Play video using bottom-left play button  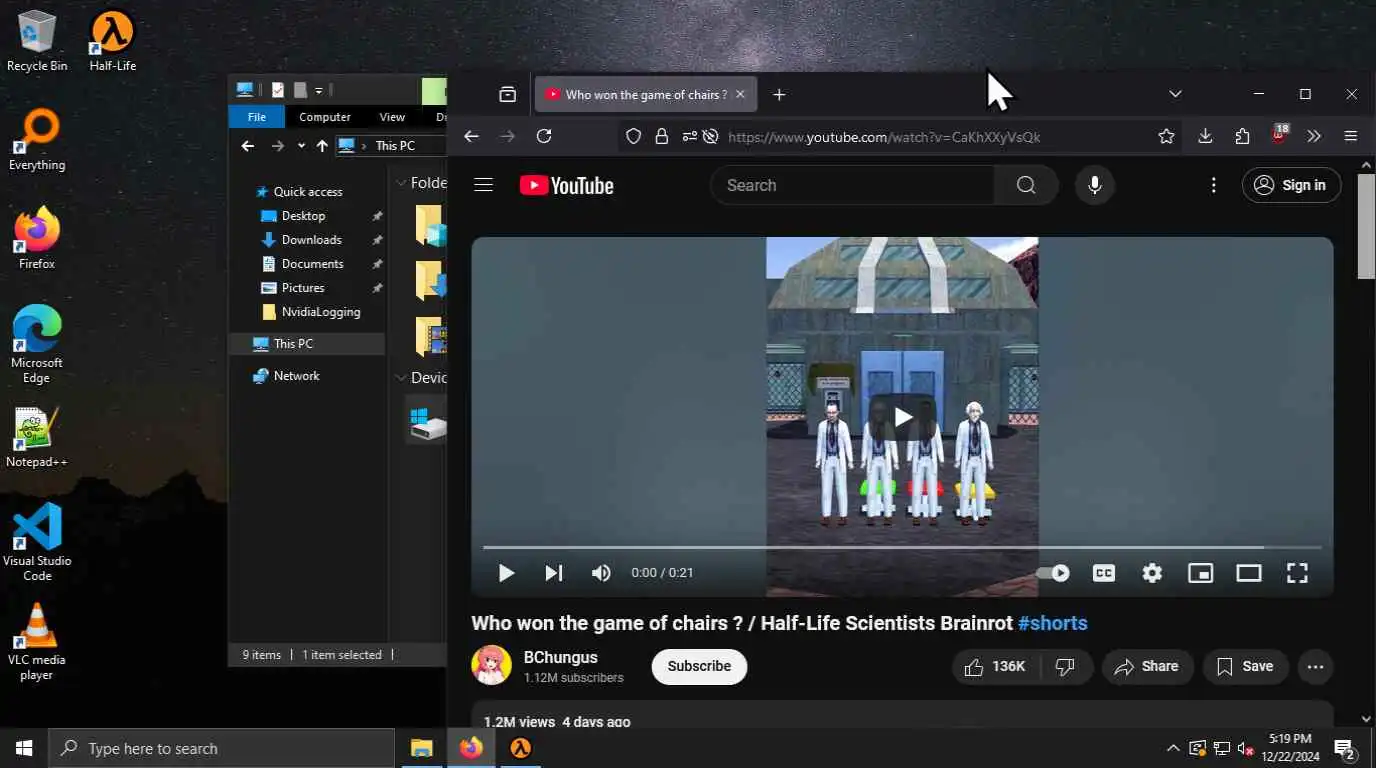[506, 573]
